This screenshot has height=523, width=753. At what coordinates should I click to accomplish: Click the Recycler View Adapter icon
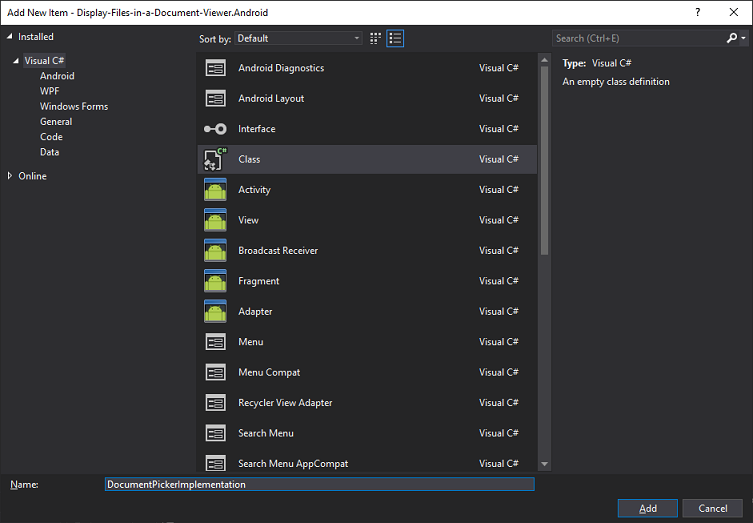coord(216,403)
